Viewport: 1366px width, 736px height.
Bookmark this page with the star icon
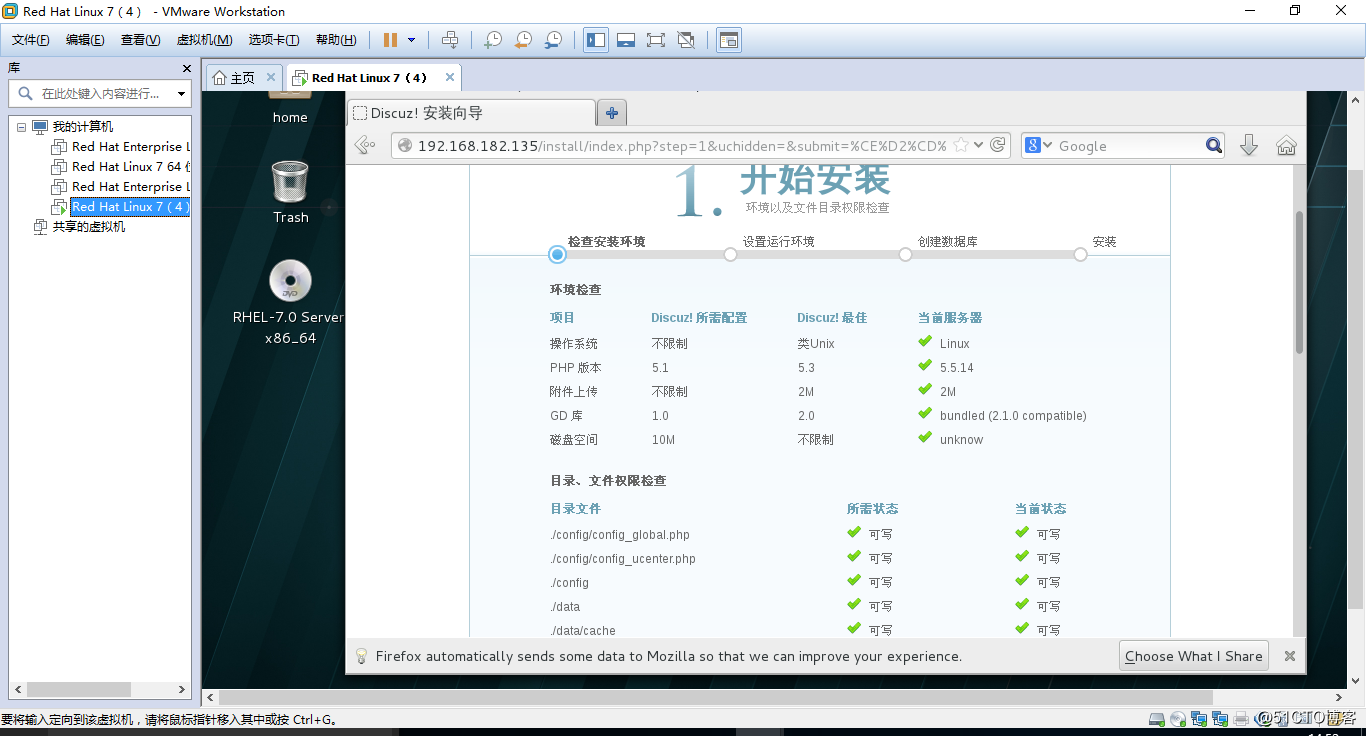pyautogui.click(x=961, y=145)
